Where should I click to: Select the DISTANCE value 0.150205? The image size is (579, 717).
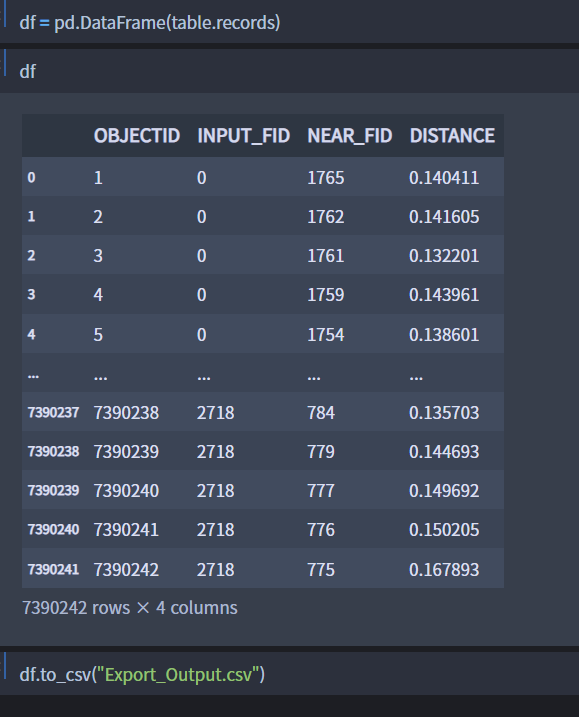click(x=444, y=530)
